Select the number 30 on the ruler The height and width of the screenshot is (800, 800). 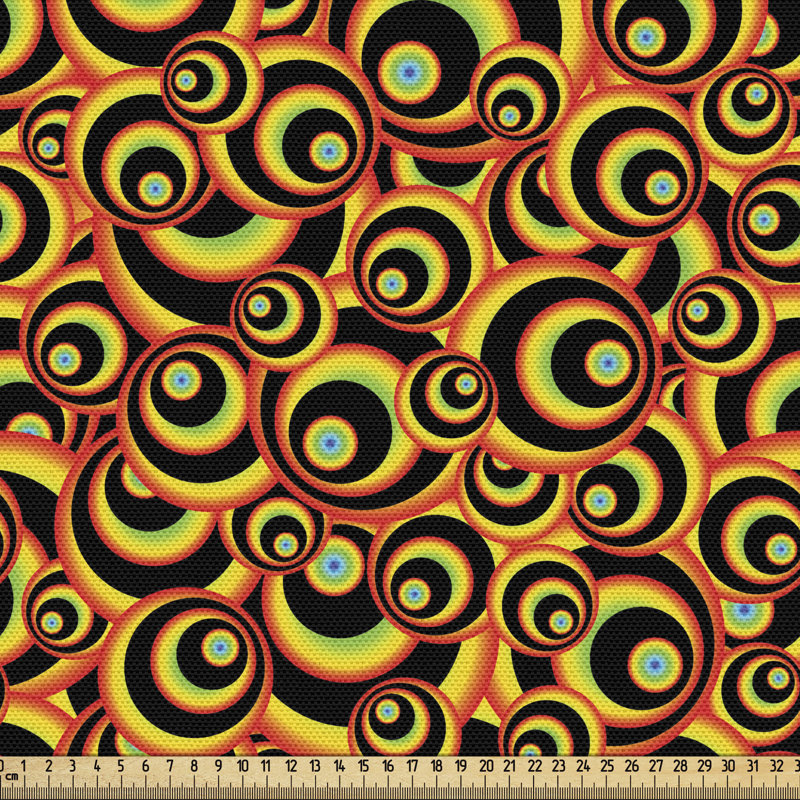pos(729,766)
